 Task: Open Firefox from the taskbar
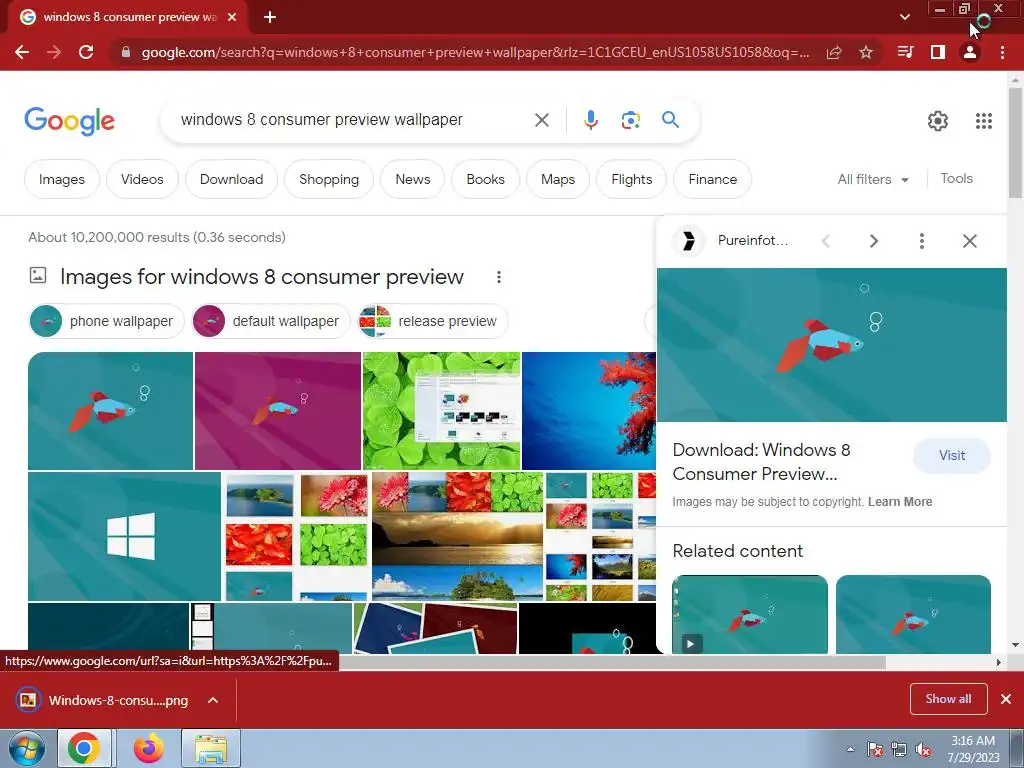click(149, 748)
